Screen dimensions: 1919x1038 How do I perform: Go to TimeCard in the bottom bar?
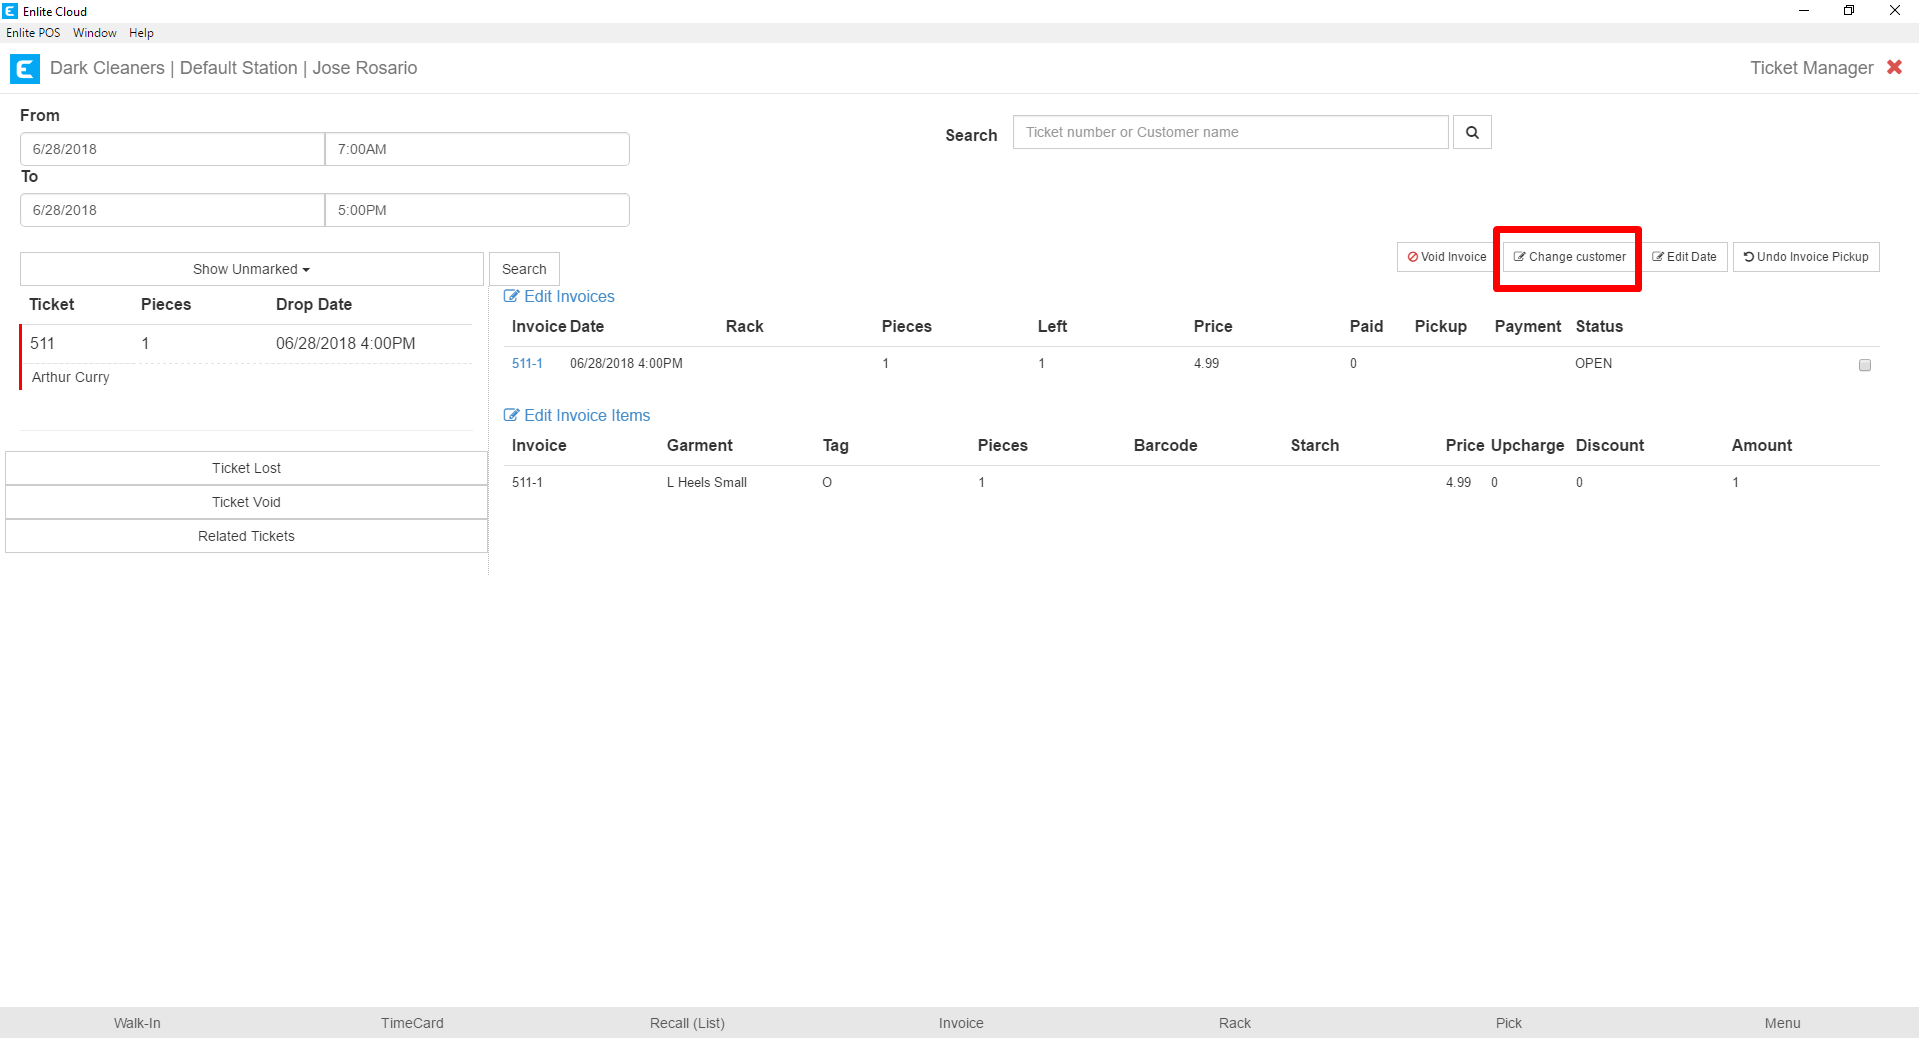[412, 1023]
